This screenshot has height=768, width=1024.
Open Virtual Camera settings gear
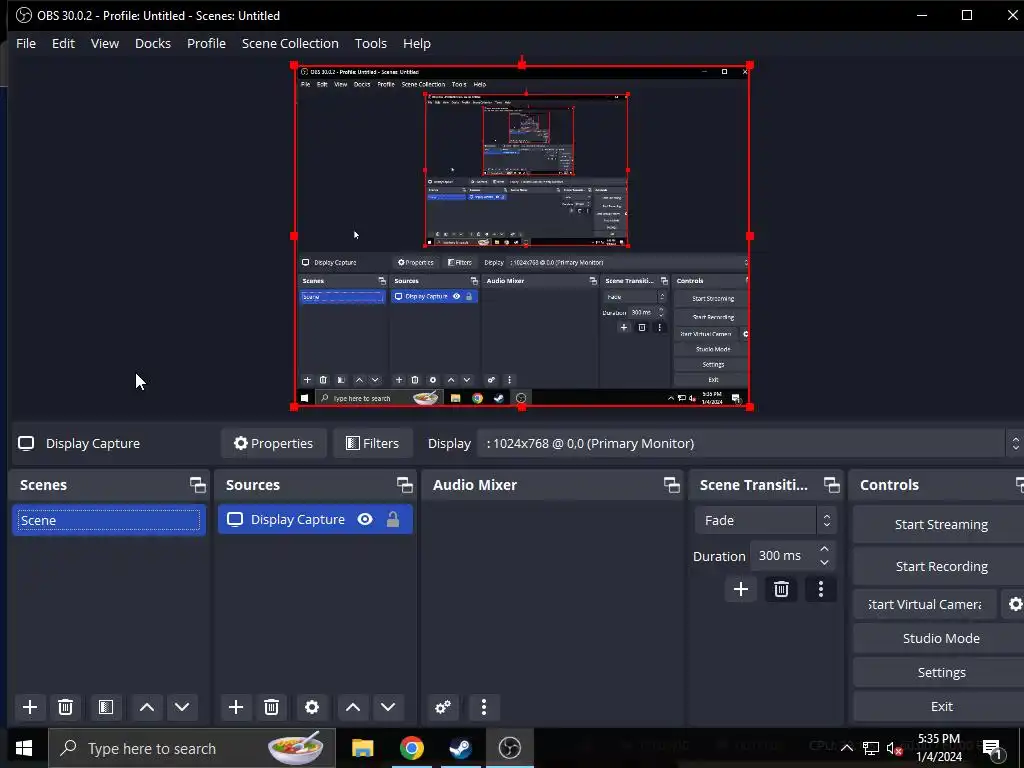tap(1014, 604)
